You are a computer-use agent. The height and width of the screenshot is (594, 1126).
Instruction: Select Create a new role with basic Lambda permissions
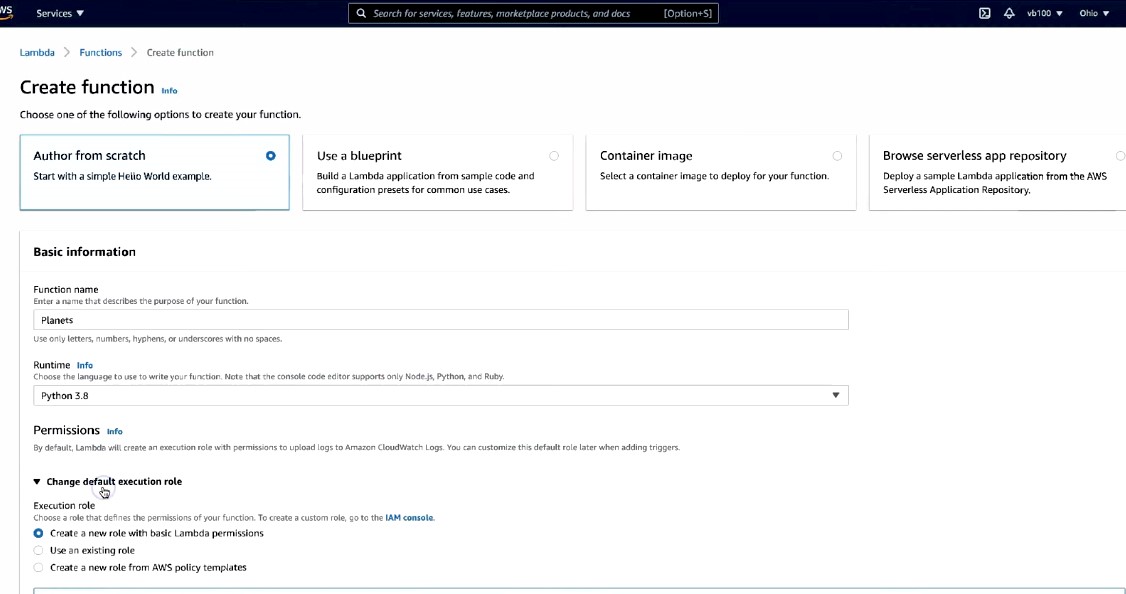[x=149, y=533]
